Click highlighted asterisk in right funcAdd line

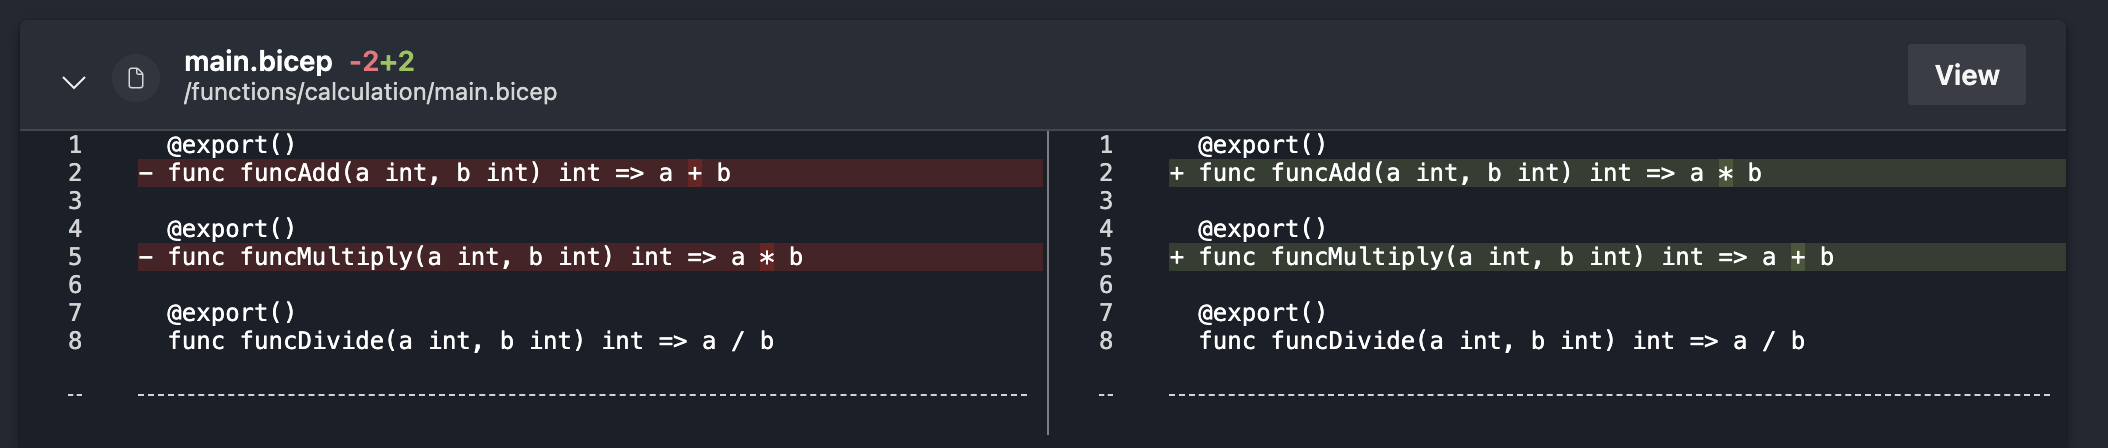(1725, 173)
